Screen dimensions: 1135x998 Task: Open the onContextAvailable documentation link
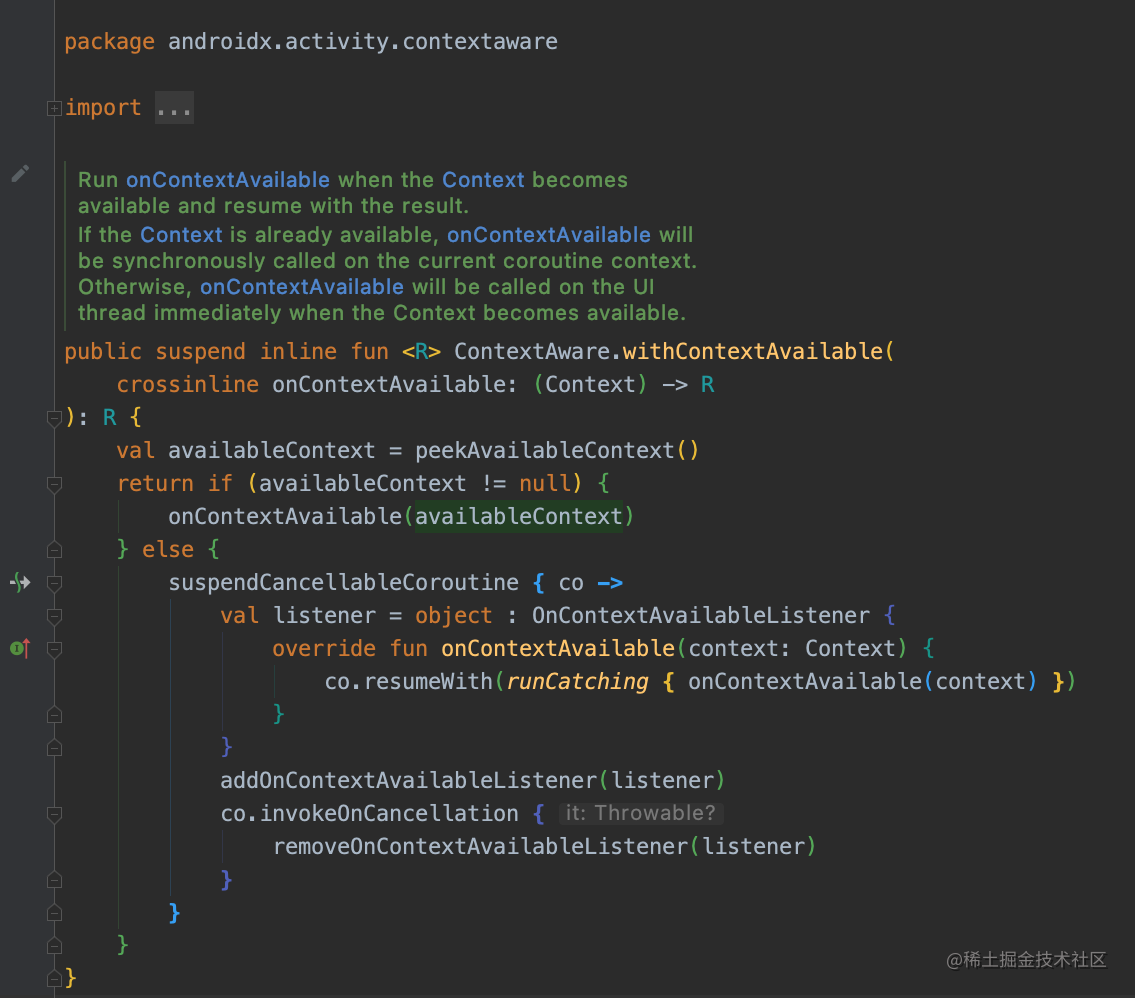(228, 179)
